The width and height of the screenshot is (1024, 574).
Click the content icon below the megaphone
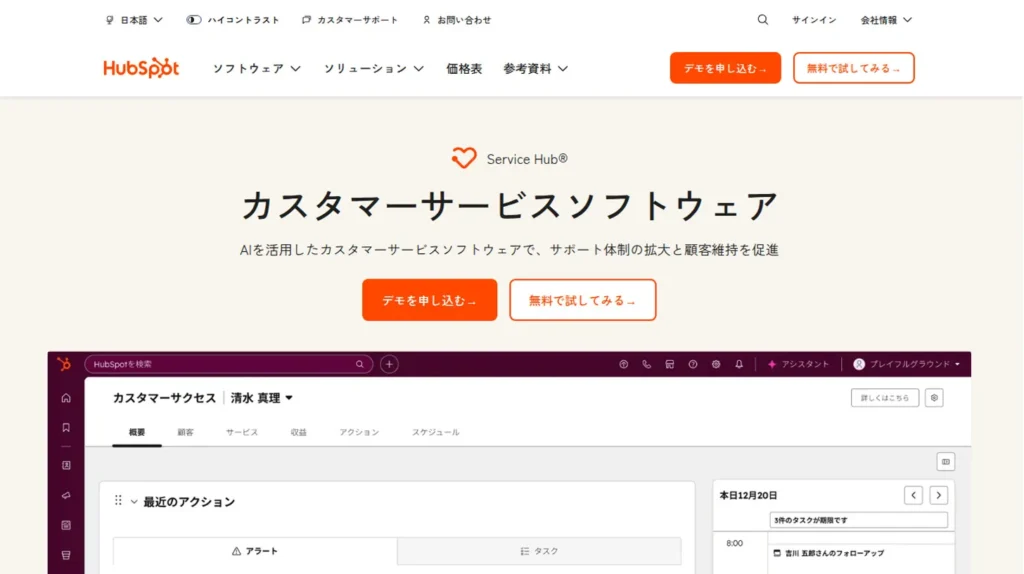66,525
